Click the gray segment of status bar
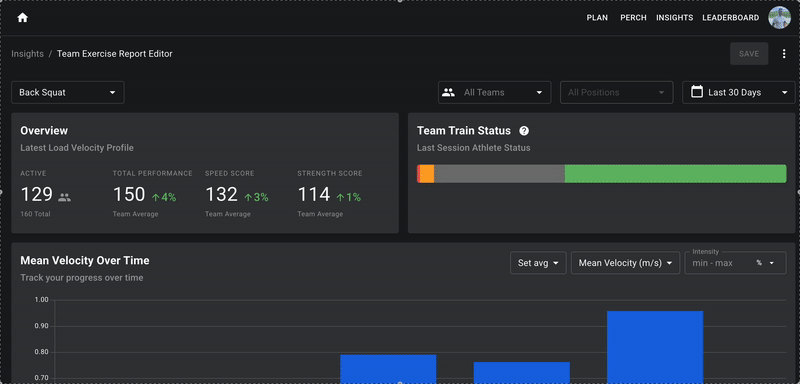800x384 pixels. pos(499,173)
